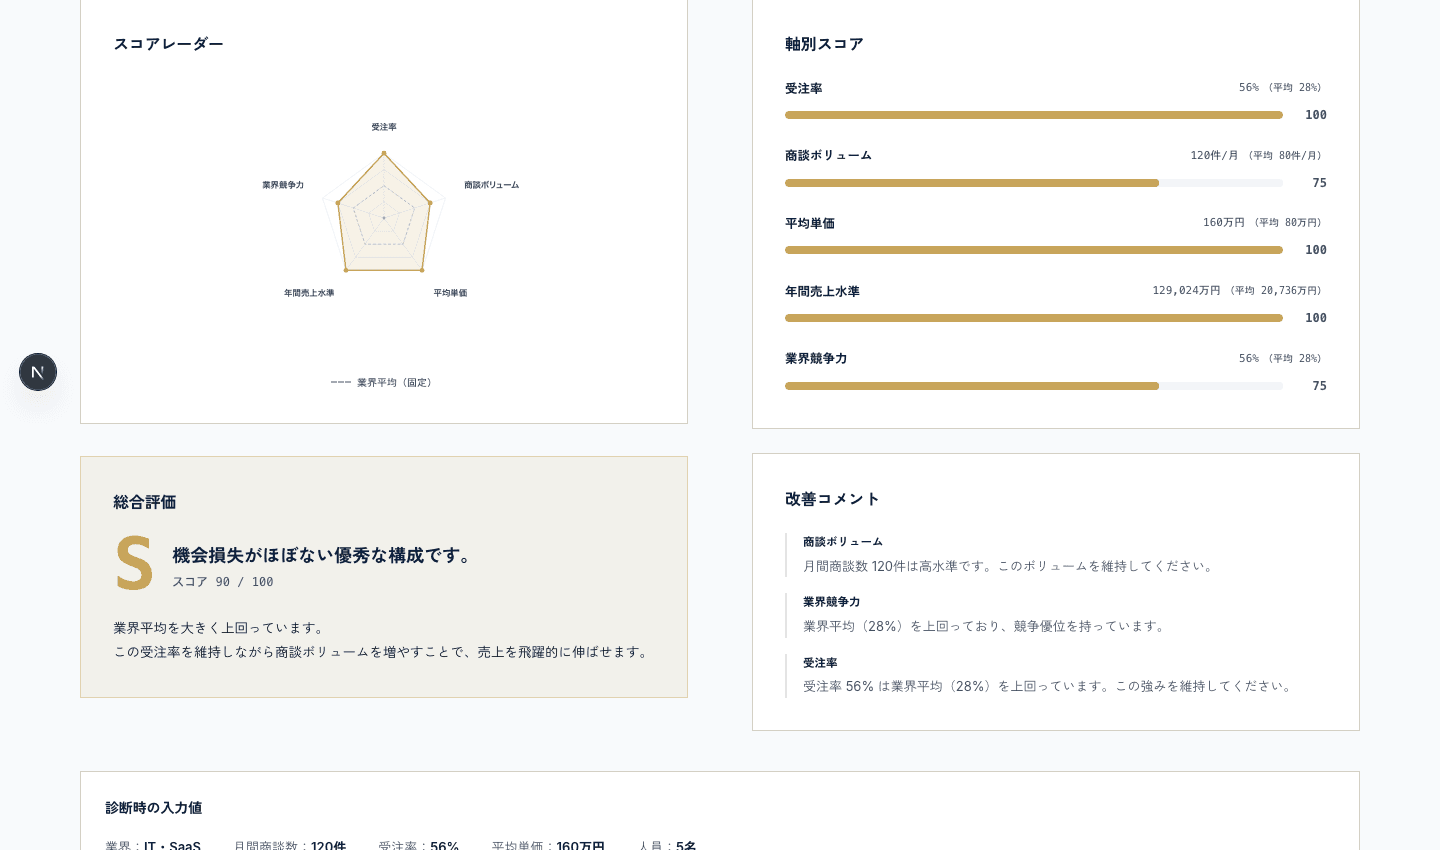Click the 120件/月 (平均 80件/月) value

[x=1258, y=155]
